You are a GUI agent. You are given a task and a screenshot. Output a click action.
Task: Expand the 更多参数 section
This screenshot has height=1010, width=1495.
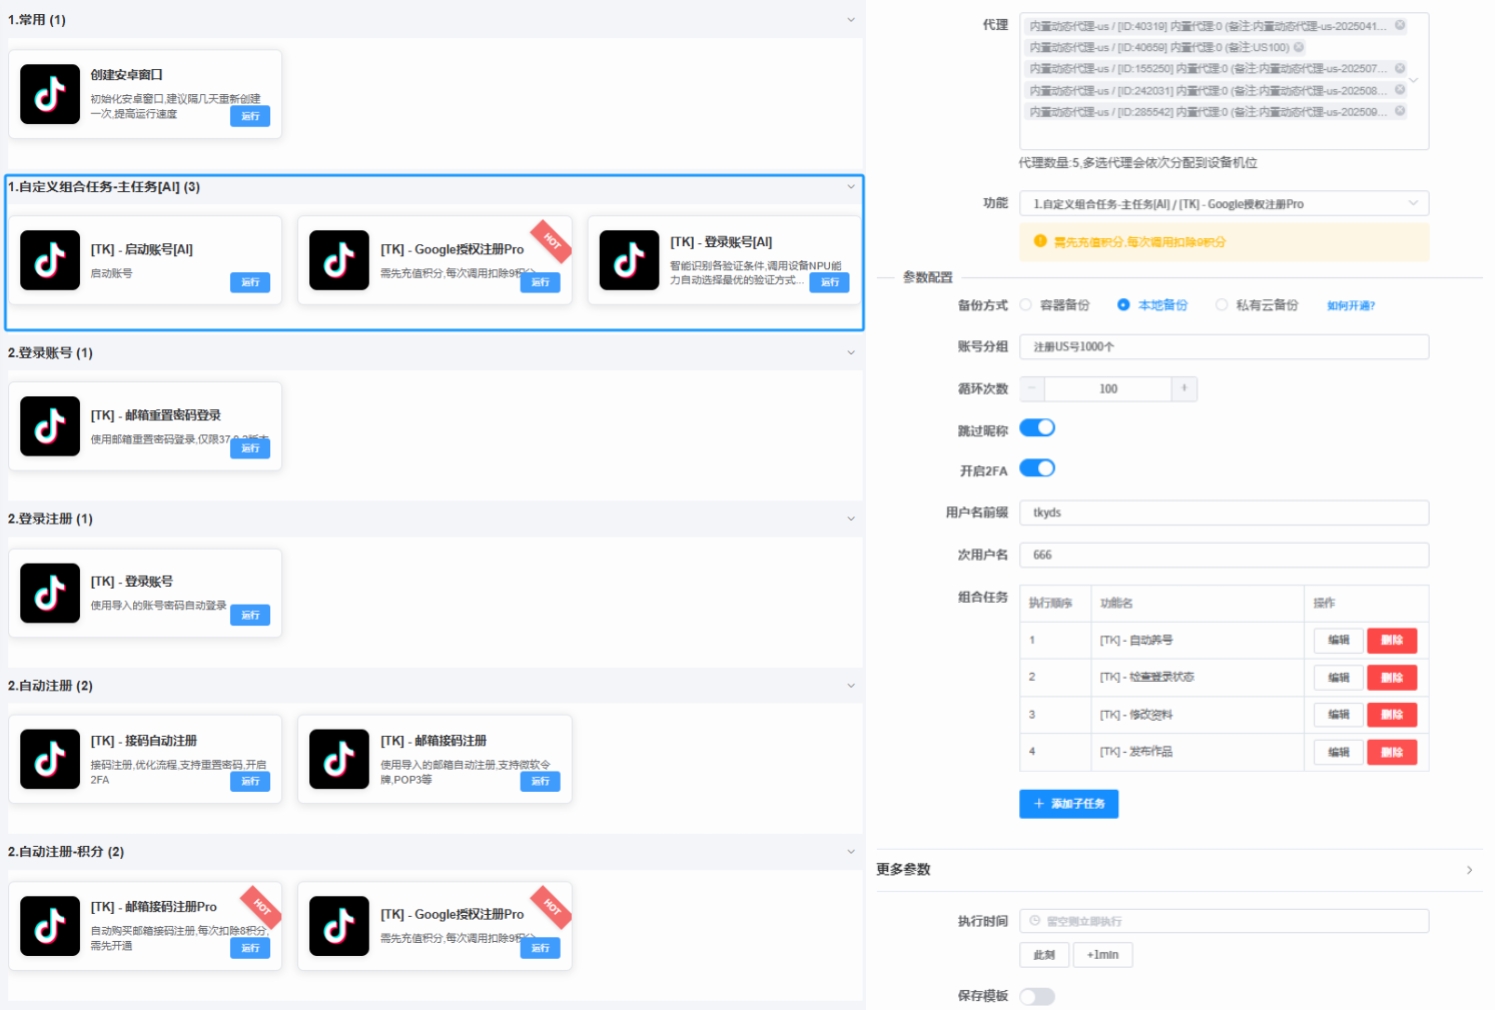coord(1469,870)
